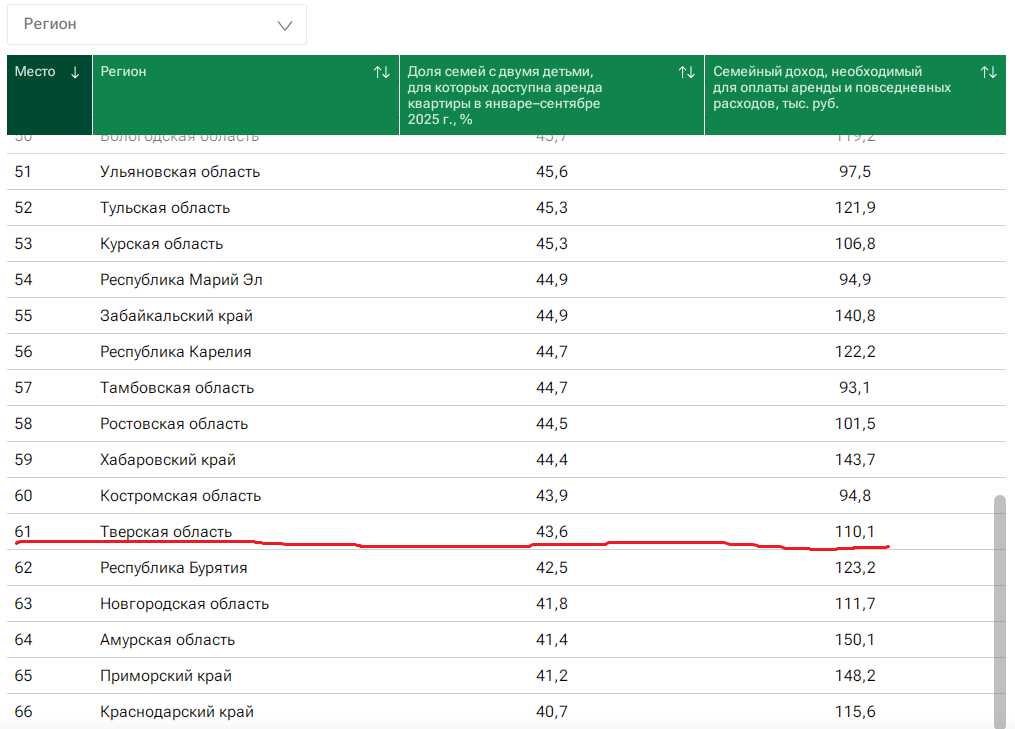Sort by share of families column icon
1015x729 pixels.
[686, 72]
